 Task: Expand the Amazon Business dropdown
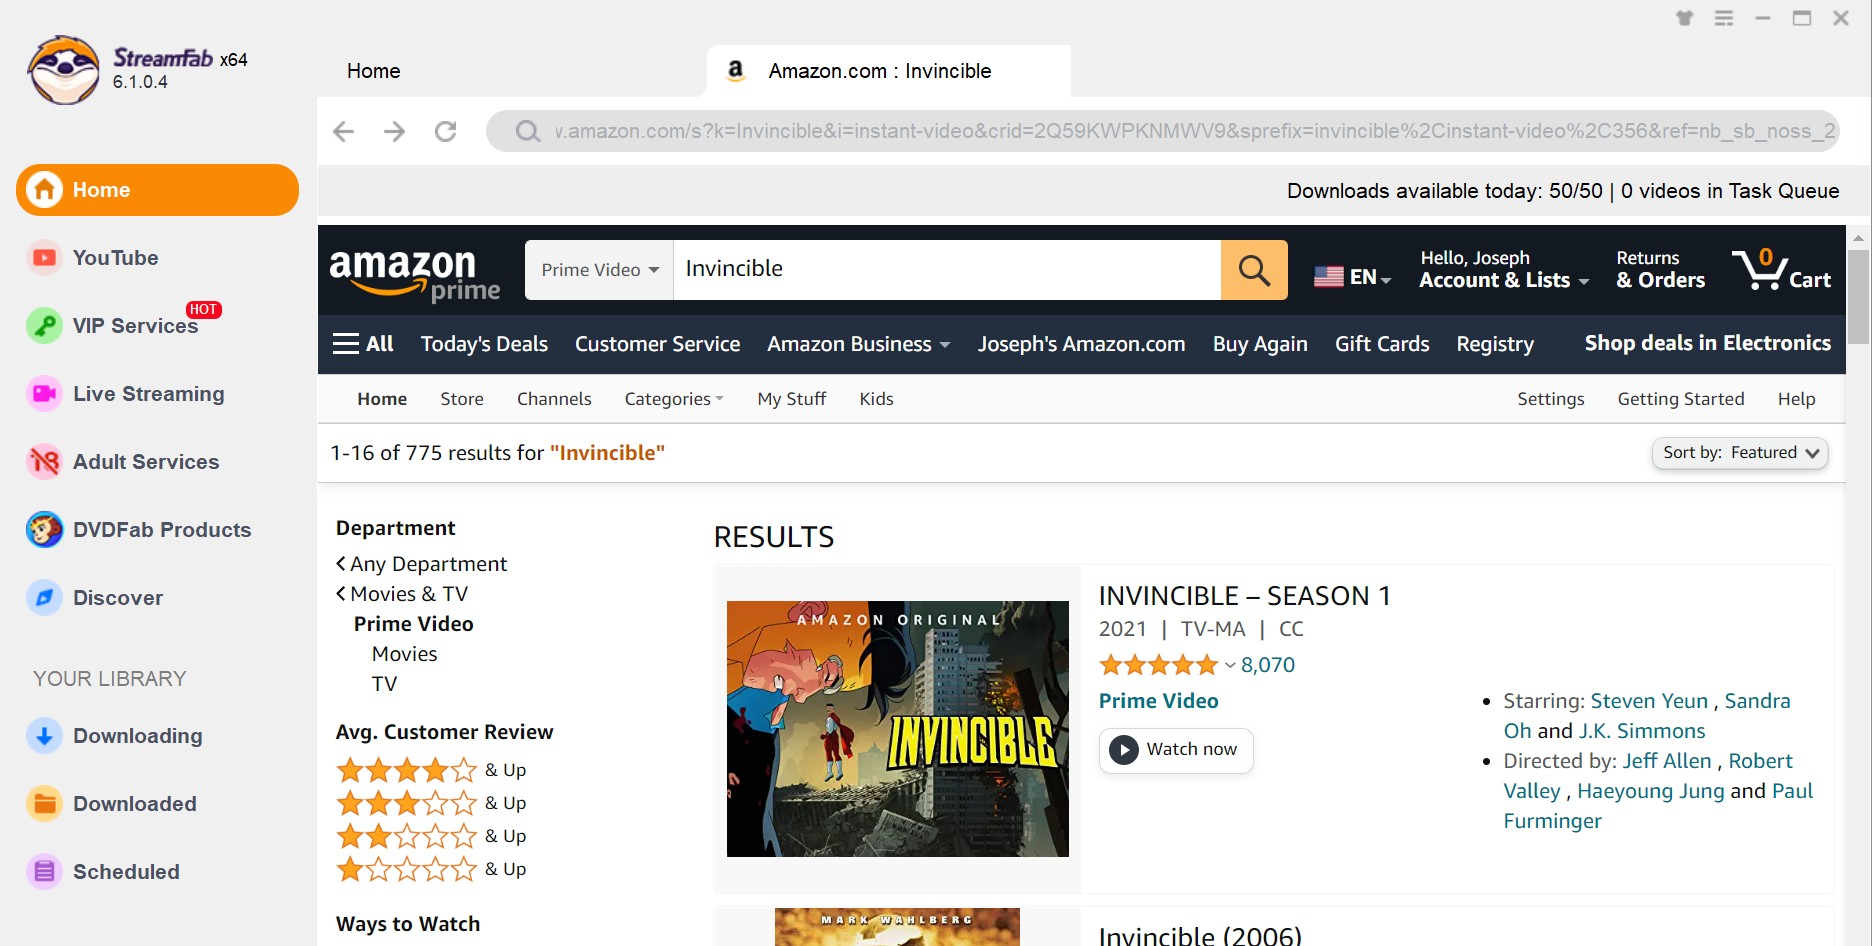[x=858, y=344]
